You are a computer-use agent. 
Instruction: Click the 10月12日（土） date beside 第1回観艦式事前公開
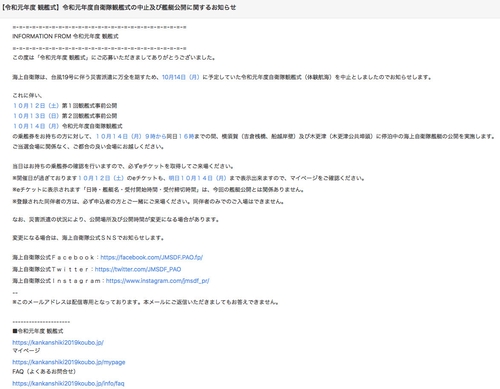[36, 106]
